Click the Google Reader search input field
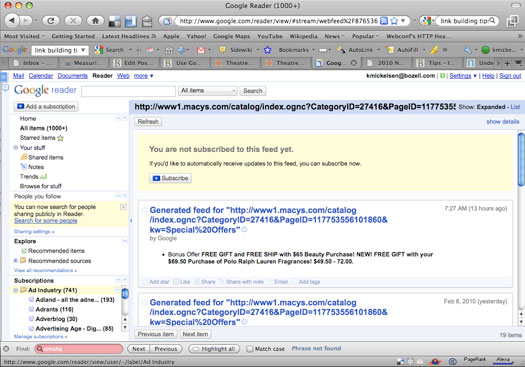This screenshot has height=367, width=525. click(x=128, y=91)
